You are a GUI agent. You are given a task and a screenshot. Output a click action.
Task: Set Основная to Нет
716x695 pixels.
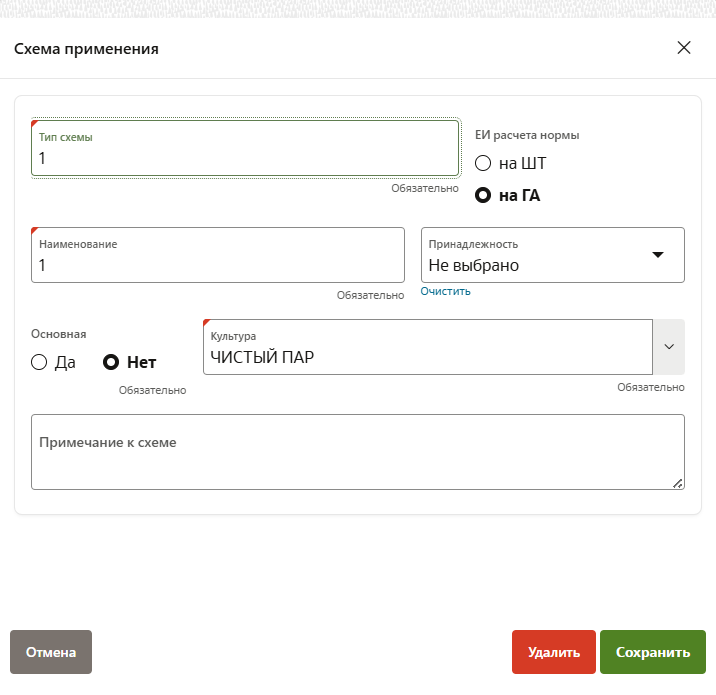[112, 363]
